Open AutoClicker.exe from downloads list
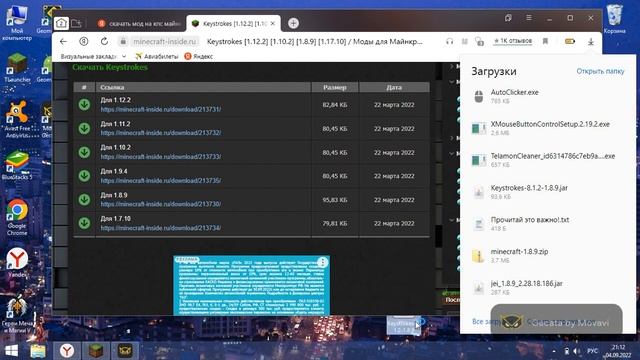The height and width of the screenshot is (360, 640). tap(548, 96)
